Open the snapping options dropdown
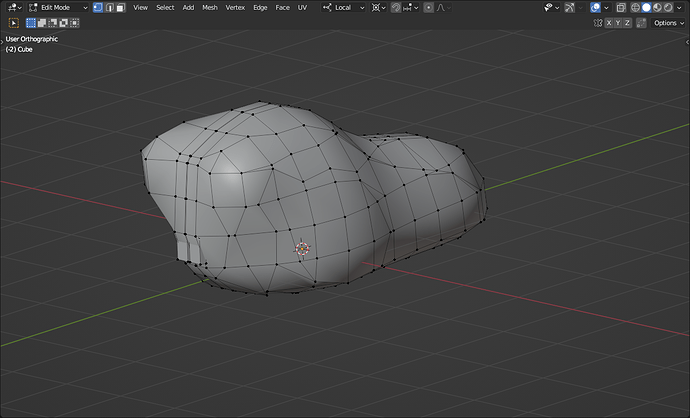 [x=411, y=7]
